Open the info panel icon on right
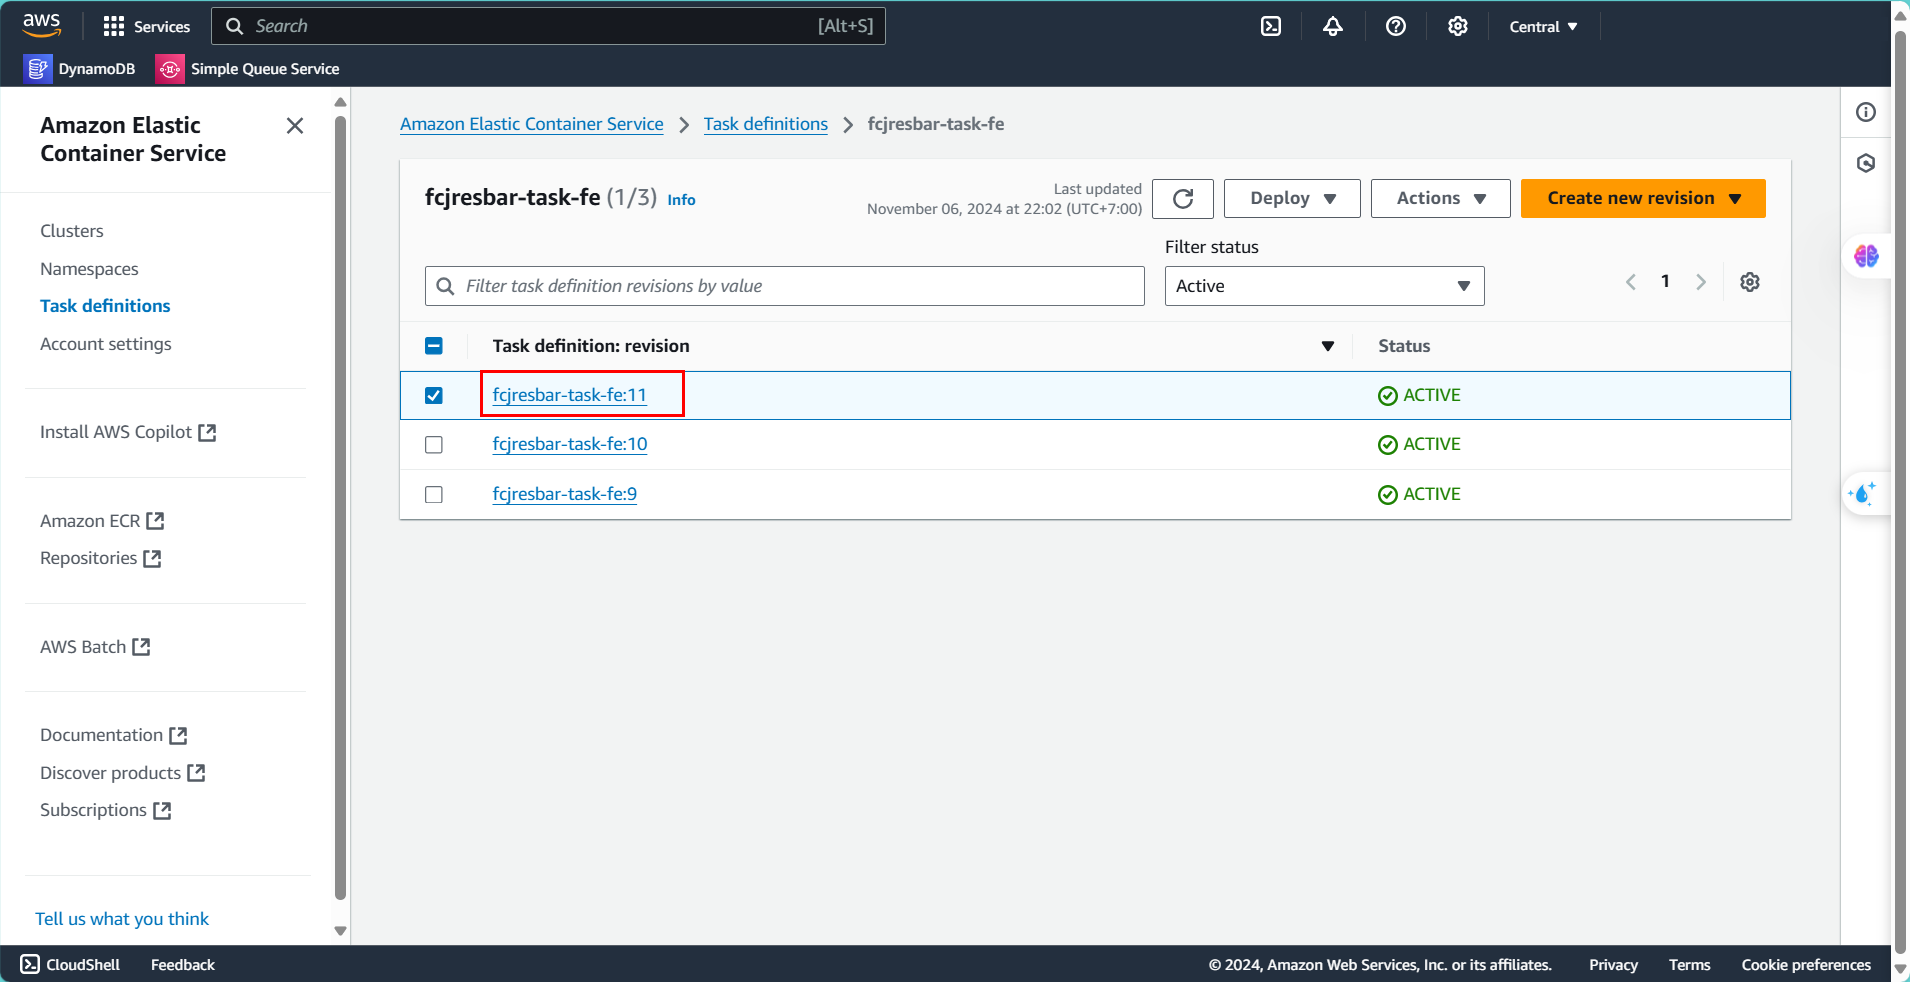 click(1866, 112)
